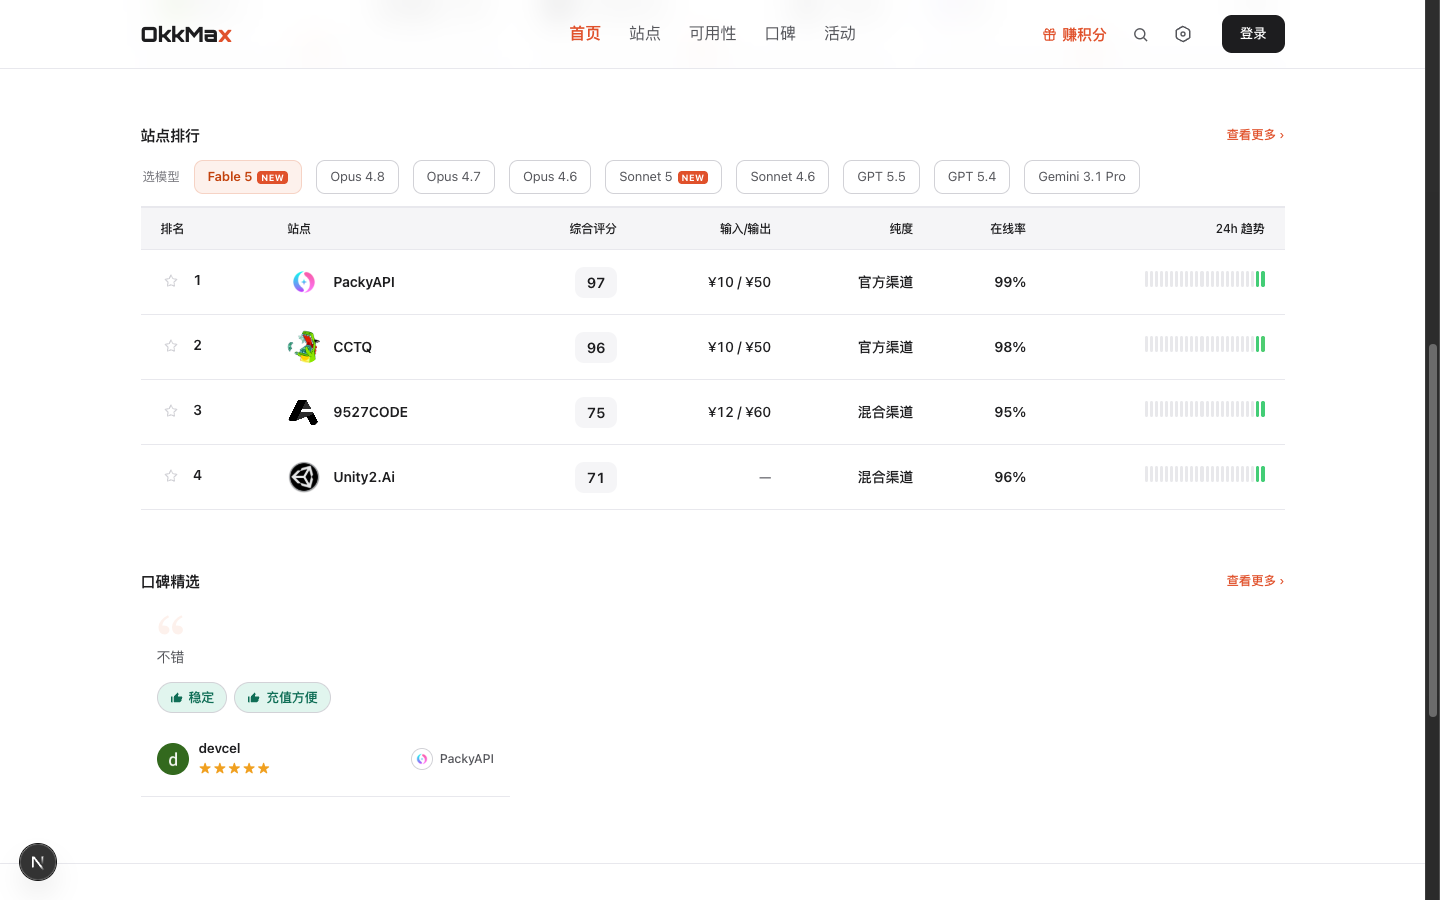Select the Sonnet 4.6 model filter

click(x=783, y=177)
